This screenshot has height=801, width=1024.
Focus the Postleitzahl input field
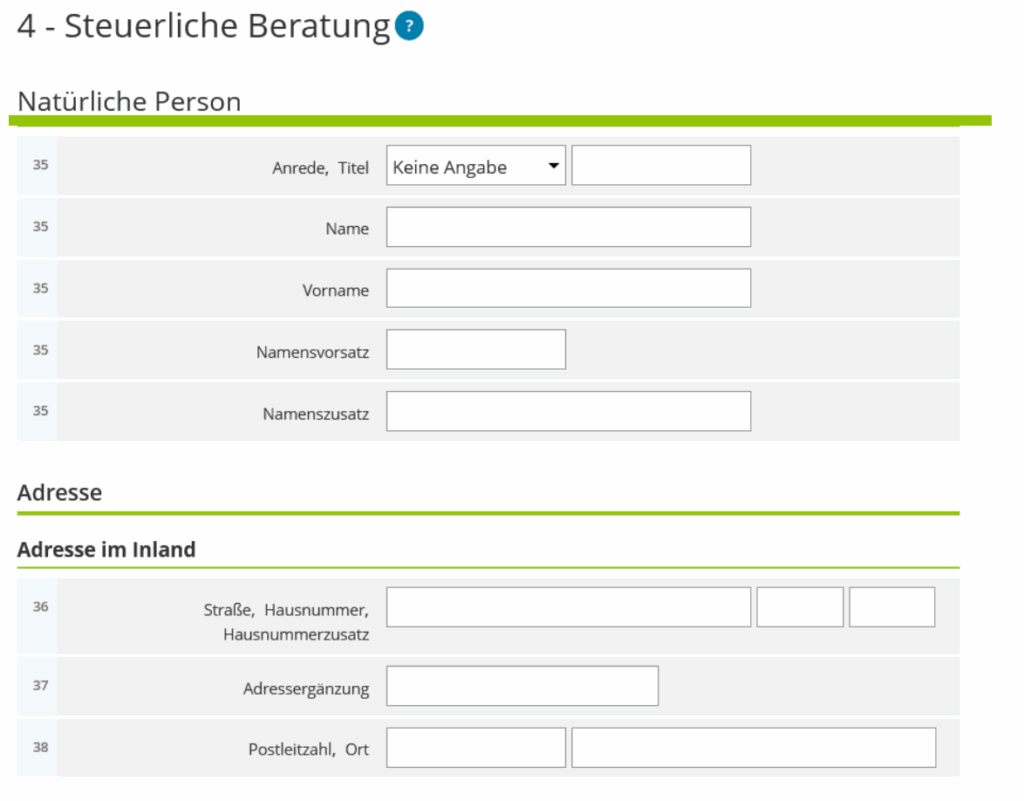(476, 748)
